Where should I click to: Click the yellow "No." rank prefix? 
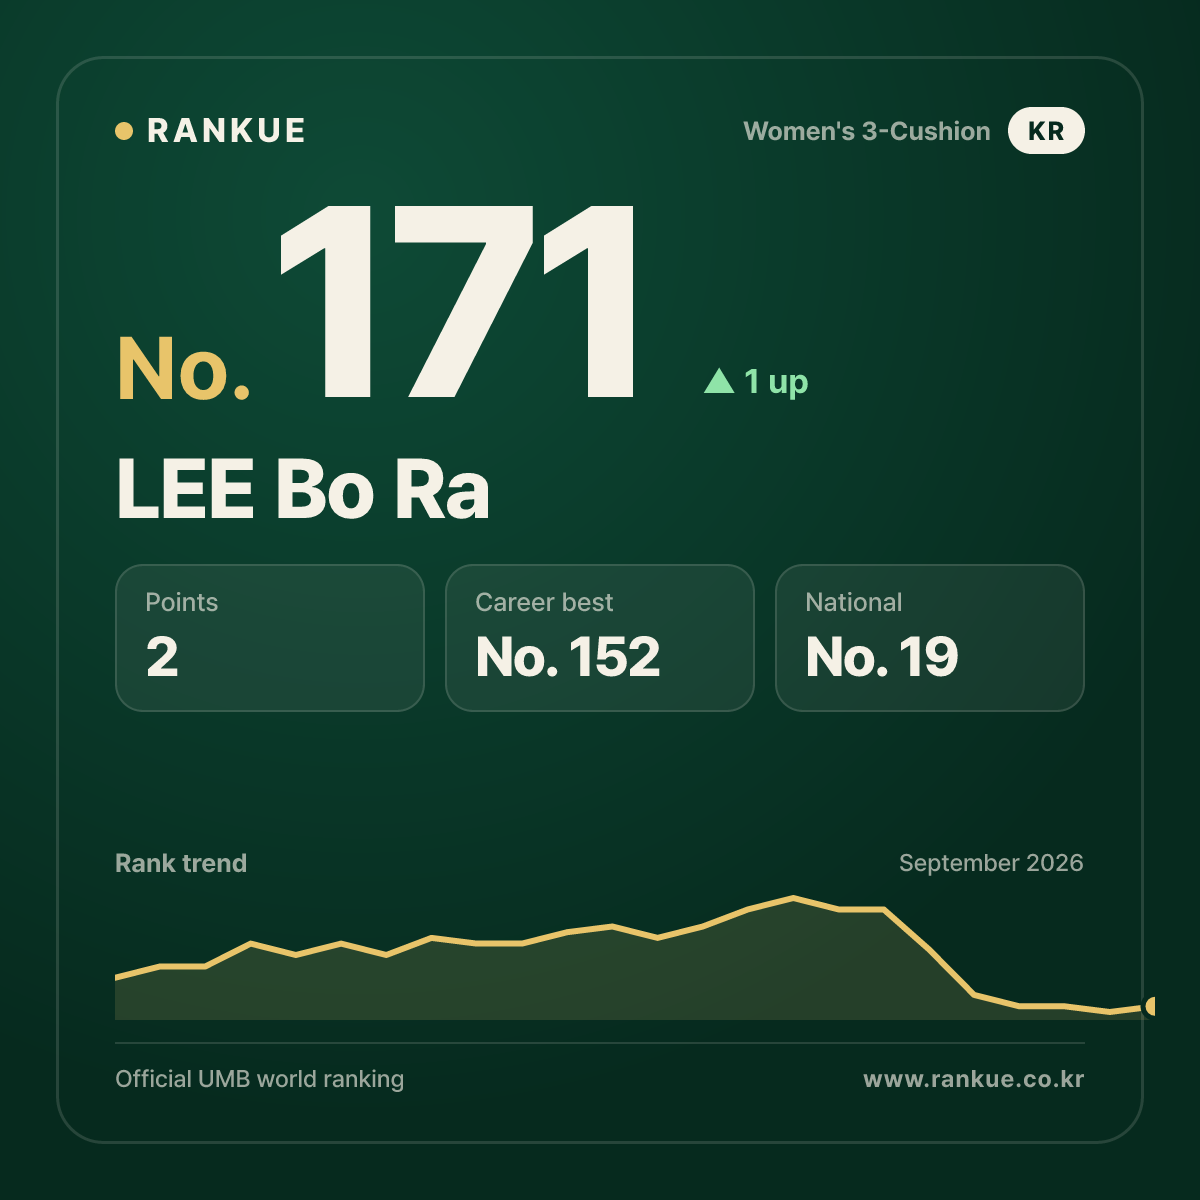click(x=184, y=368)
